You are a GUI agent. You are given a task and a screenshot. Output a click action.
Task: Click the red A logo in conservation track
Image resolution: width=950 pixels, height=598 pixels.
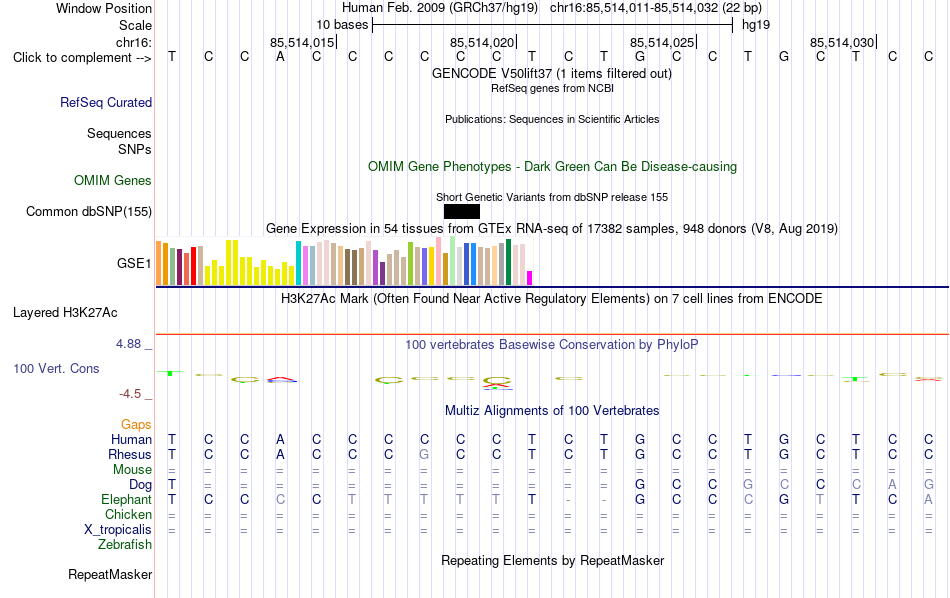pos(282,379)
